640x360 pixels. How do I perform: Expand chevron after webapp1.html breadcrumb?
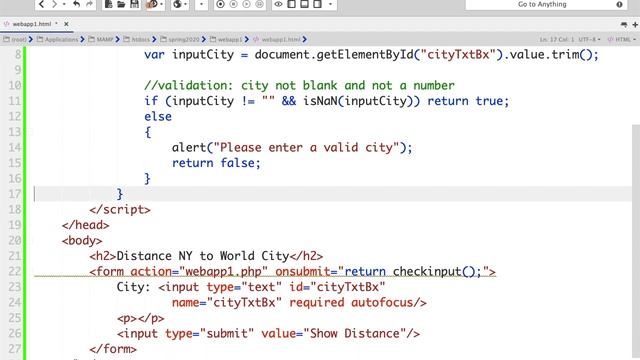click(305, 40)
